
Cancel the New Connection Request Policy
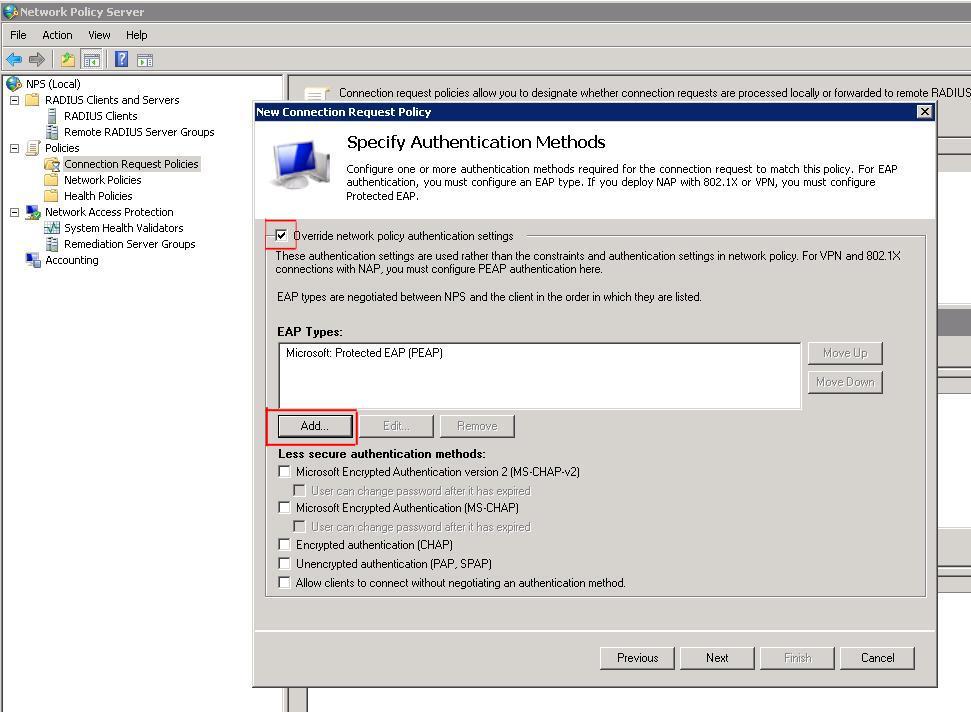click(877, 658)
